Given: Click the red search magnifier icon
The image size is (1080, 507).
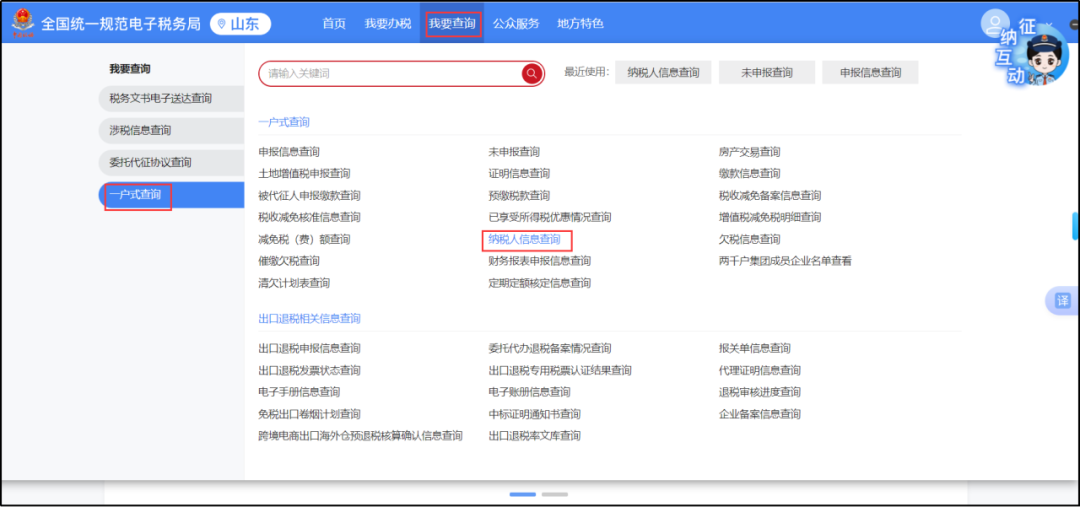Looking at the screenshot, I should pos(532,73).
